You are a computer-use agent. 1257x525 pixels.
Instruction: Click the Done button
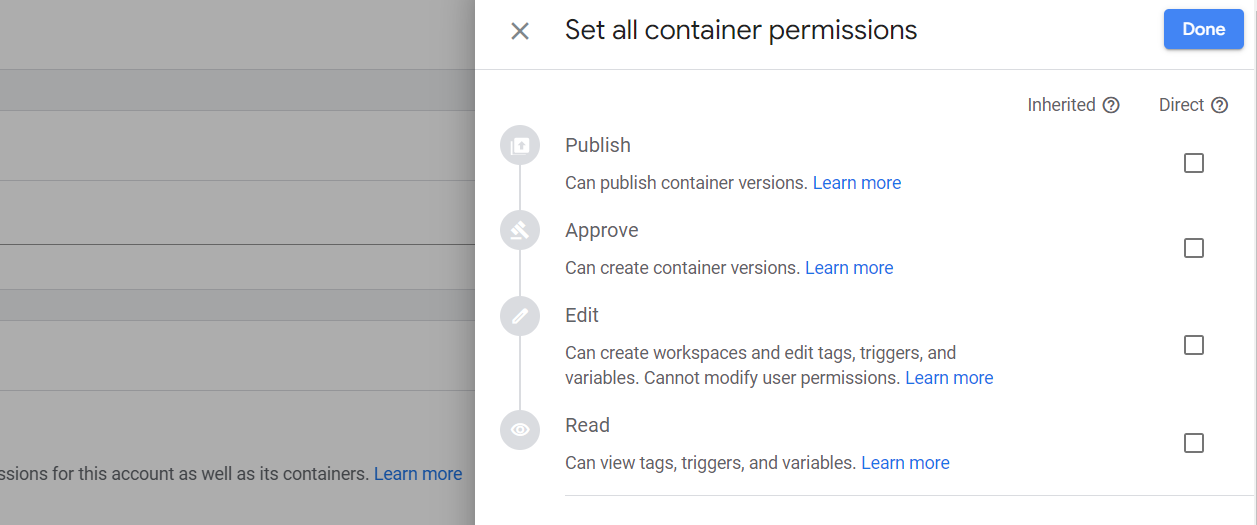tap(1204, 30)
